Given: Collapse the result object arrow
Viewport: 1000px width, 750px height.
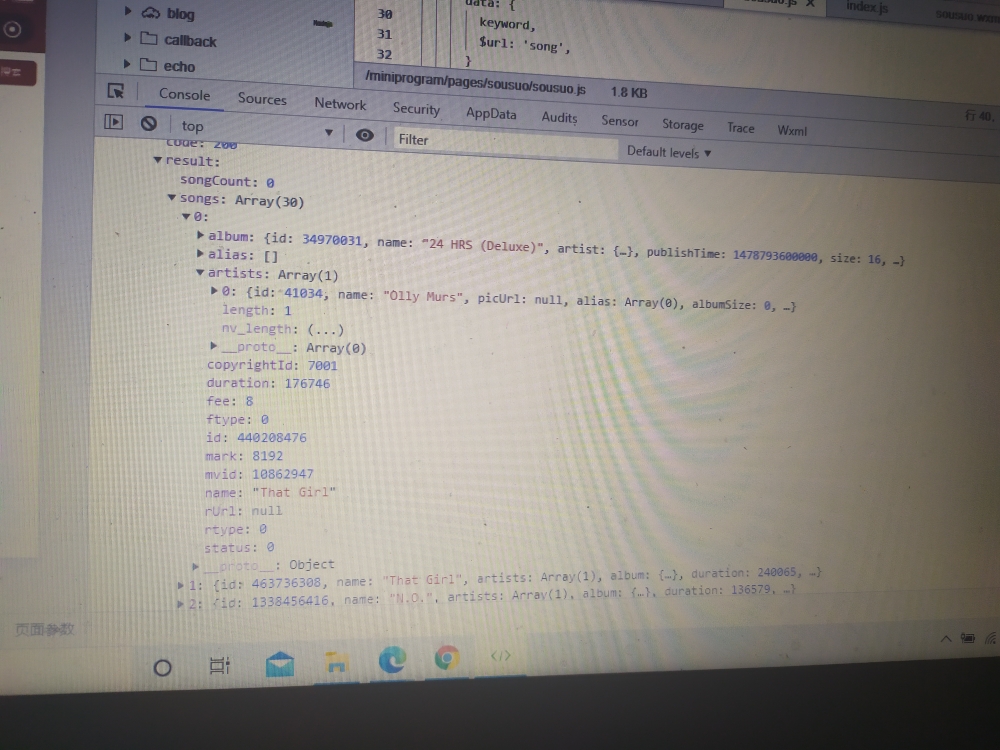Looking at the screenshot, I should (x=158, y=160).
